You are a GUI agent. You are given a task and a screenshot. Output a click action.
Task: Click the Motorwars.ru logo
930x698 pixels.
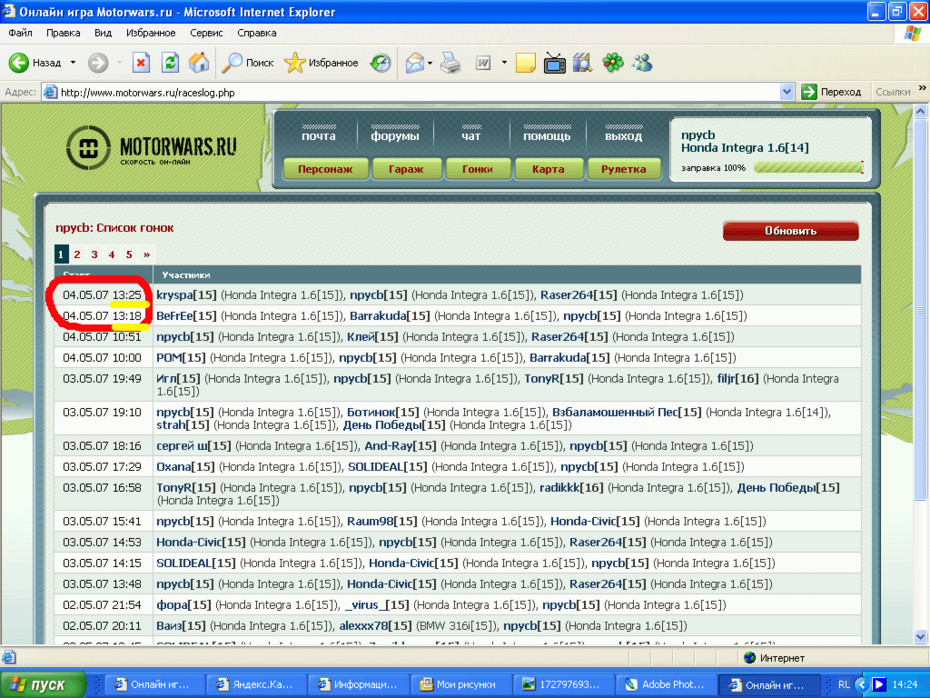(x=153, y=150)
